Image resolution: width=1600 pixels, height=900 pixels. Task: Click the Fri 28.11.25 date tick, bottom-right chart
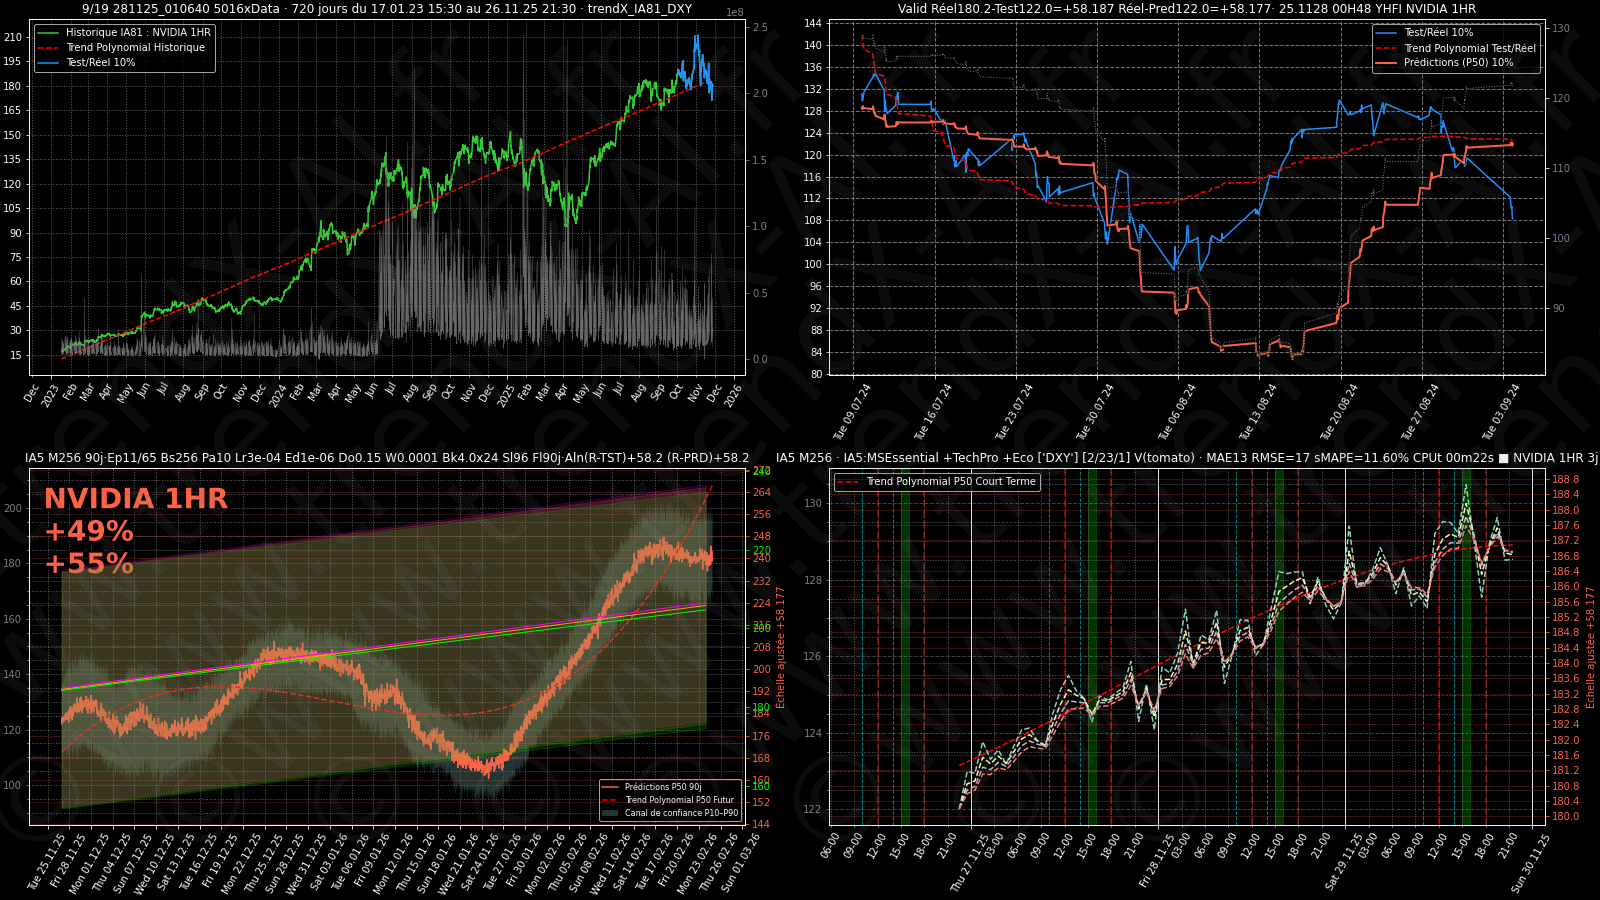1160,862
